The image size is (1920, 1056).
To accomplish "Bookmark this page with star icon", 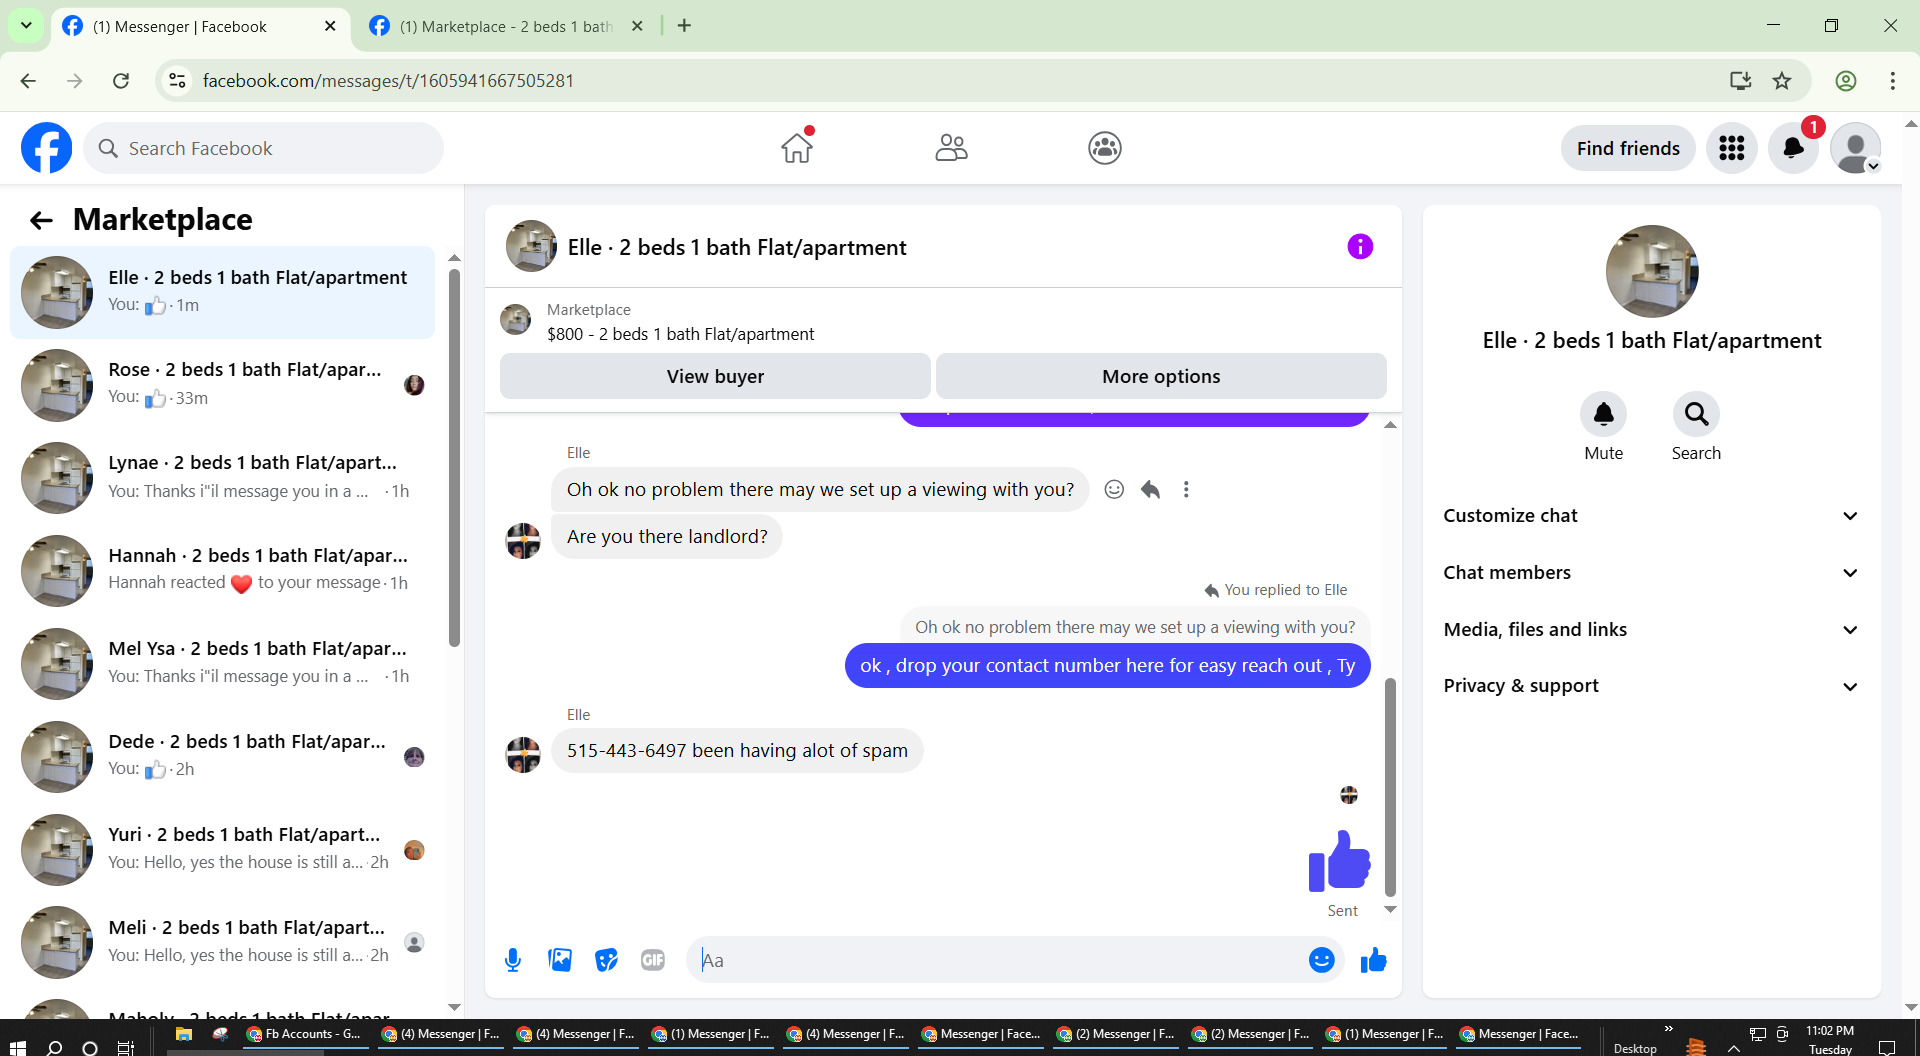I will point(1782,81).
